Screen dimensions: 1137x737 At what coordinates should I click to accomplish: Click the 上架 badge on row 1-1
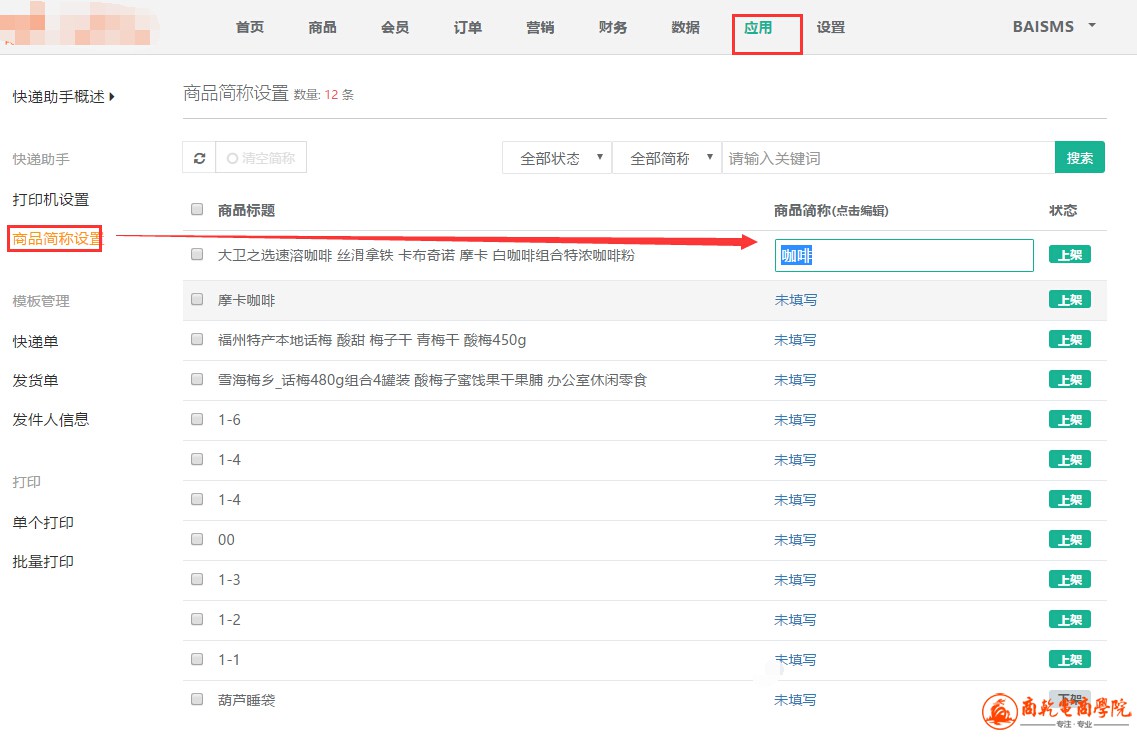[x=1069, y=660]
